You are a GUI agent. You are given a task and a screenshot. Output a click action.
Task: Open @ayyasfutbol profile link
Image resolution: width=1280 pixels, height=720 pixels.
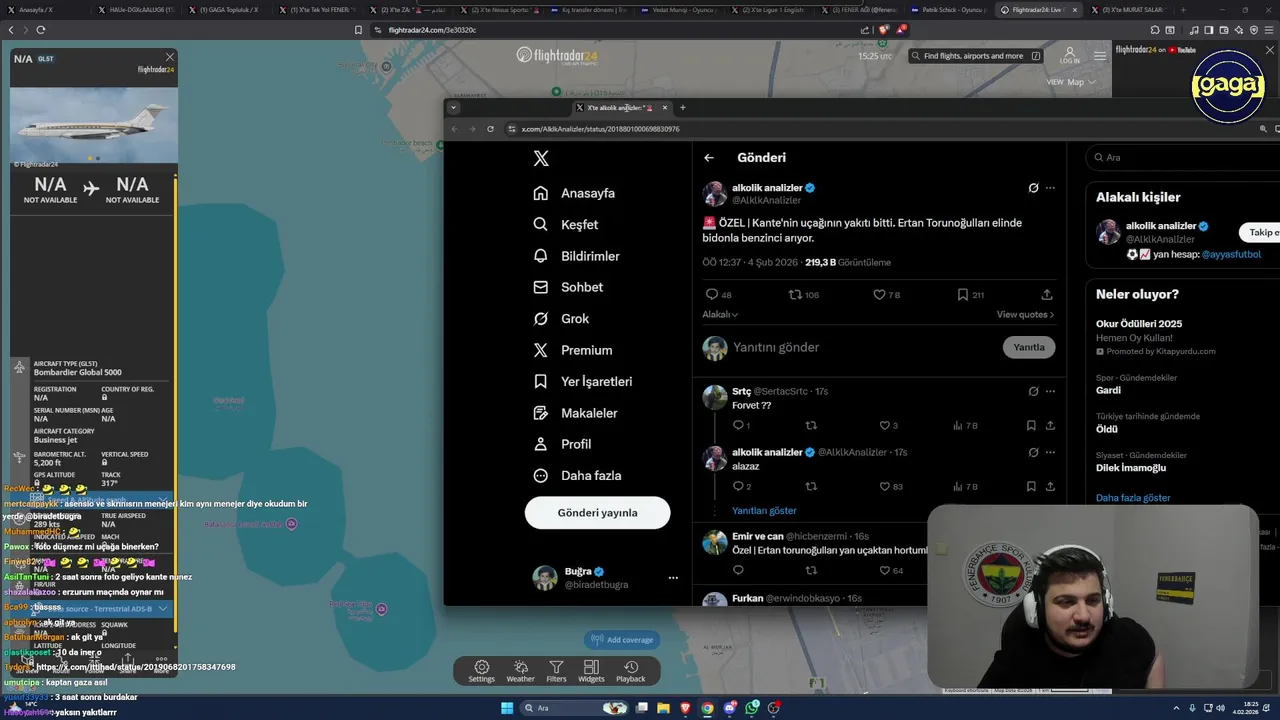pos(1231,254)
